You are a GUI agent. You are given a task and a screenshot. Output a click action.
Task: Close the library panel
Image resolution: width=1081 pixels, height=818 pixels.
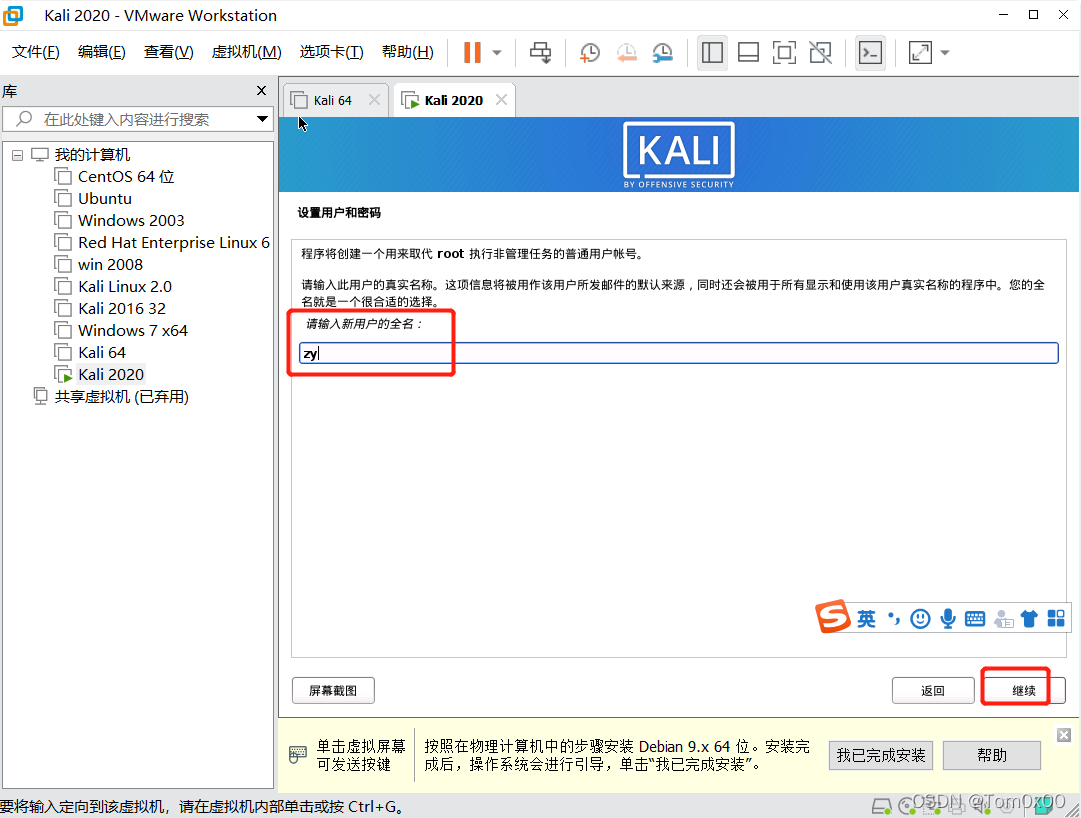[x=261, y=90]
